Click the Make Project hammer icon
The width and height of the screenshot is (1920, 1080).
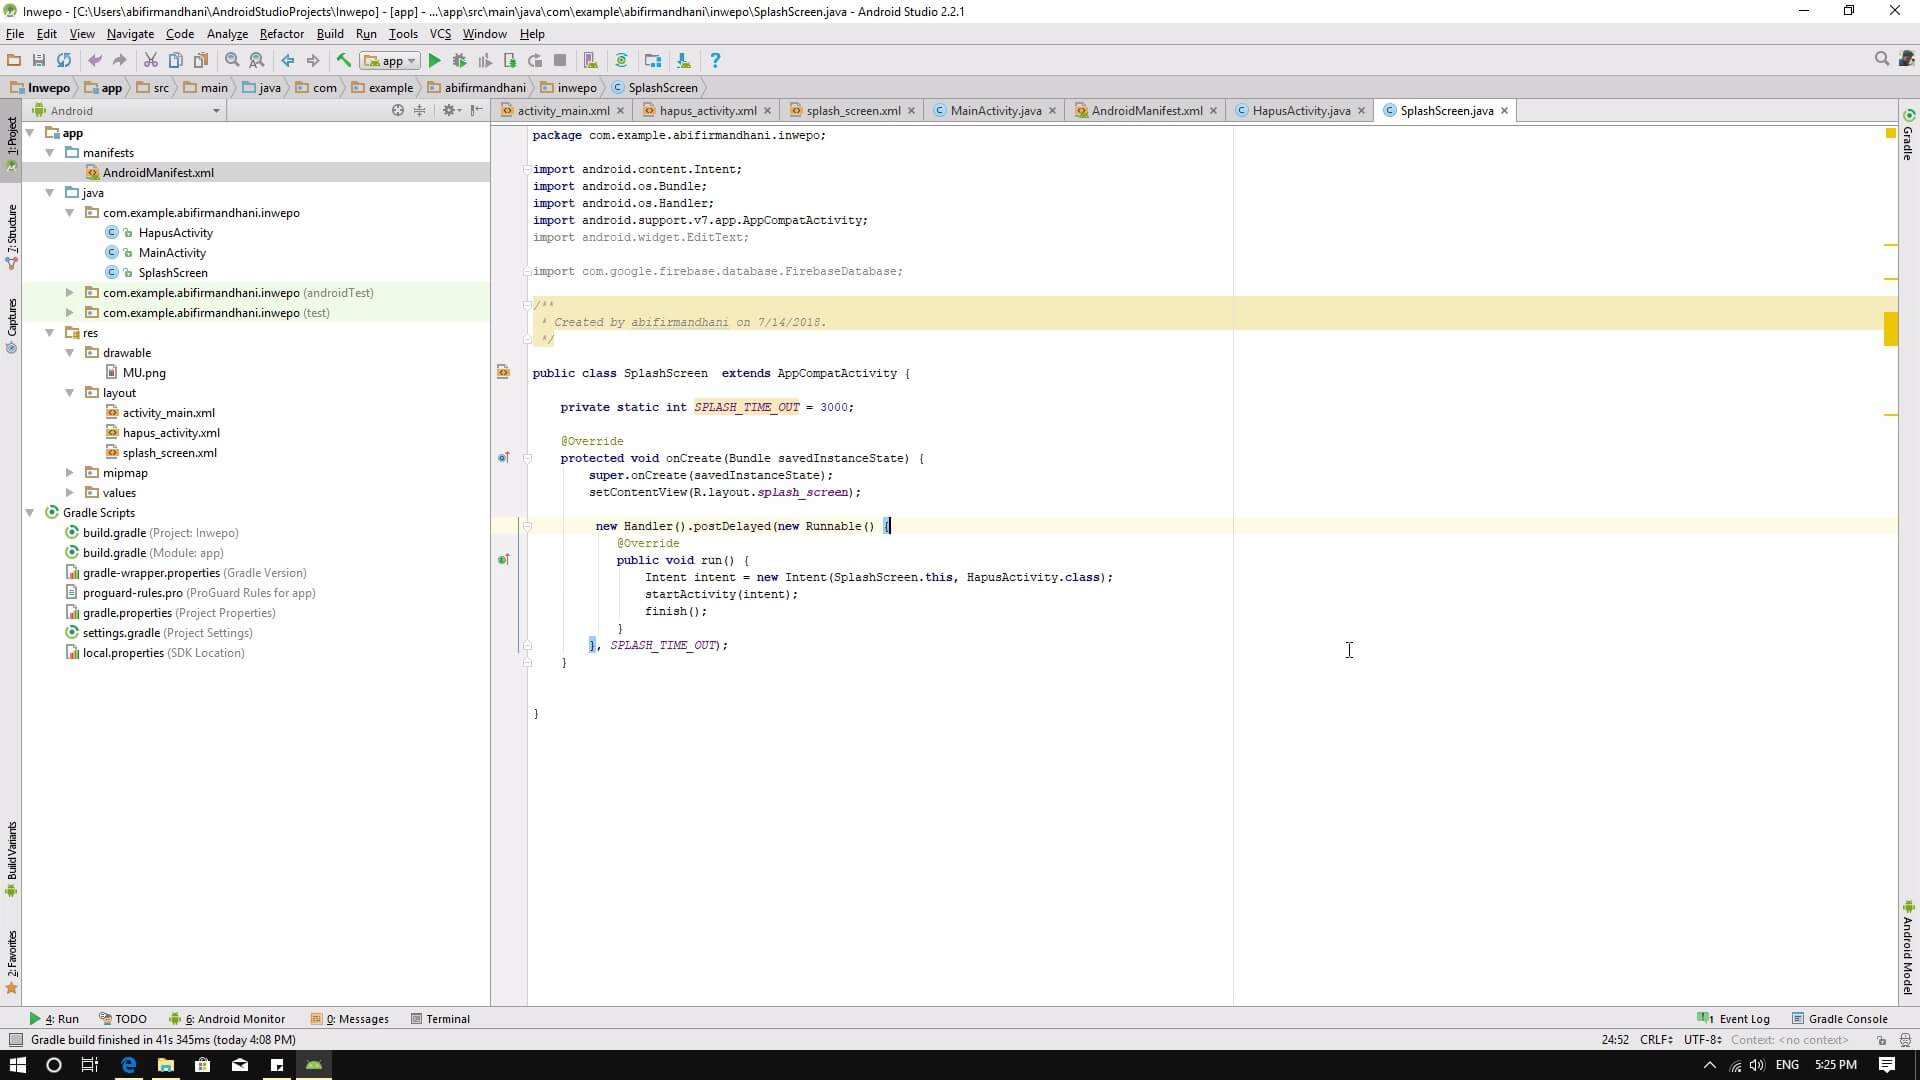[343, 61]
